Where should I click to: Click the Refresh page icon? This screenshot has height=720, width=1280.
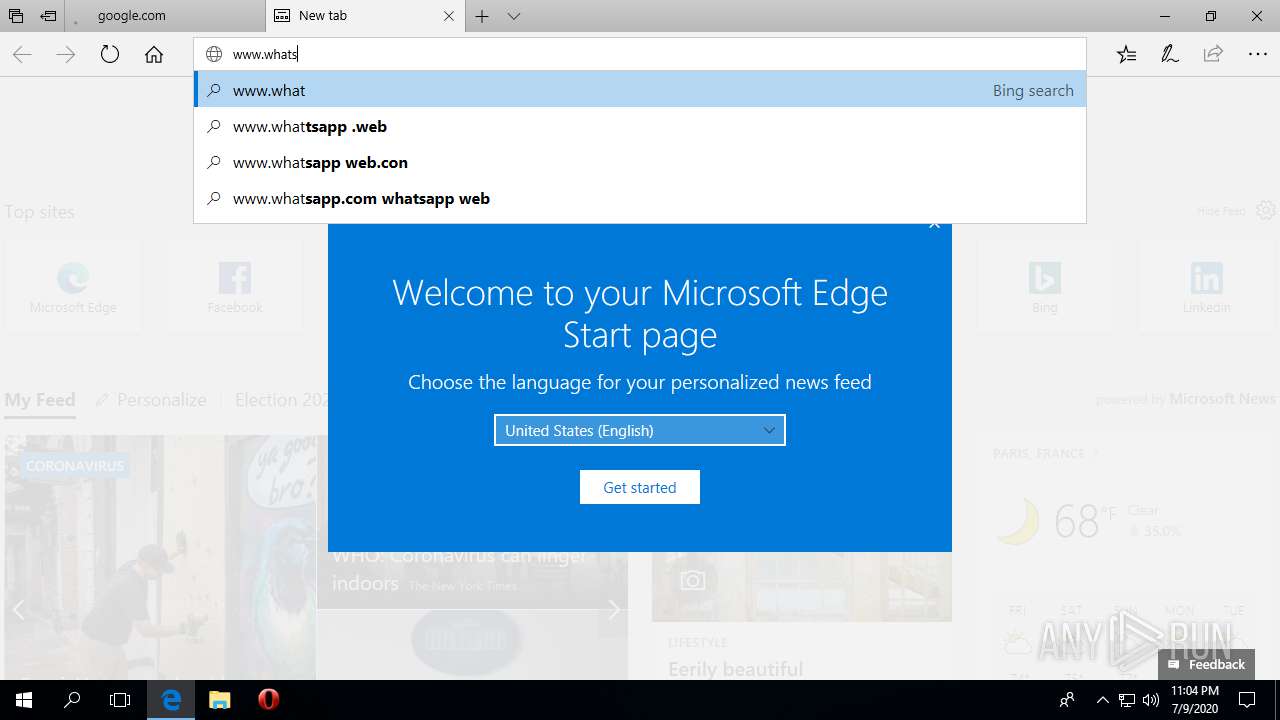[x=110, y=55]
